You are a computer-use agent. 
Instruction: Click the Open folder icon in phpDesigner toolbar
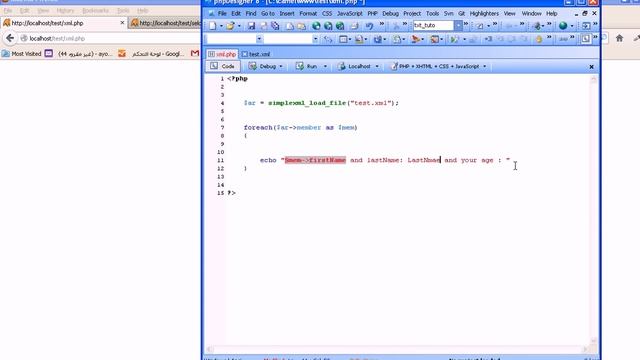point(230,26)
